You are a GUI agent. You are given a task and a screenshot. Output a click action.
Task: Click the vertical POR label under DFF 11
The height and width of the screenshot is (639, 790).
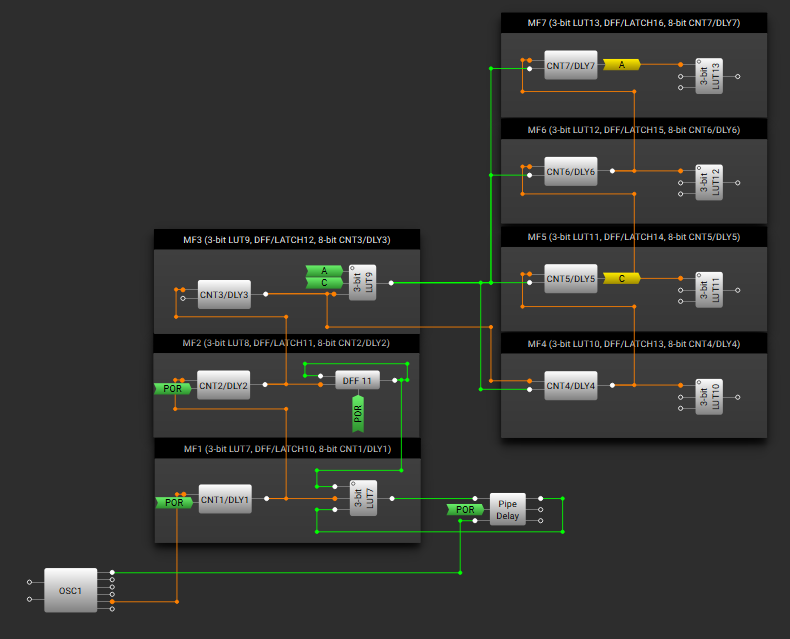coord(358,414)
